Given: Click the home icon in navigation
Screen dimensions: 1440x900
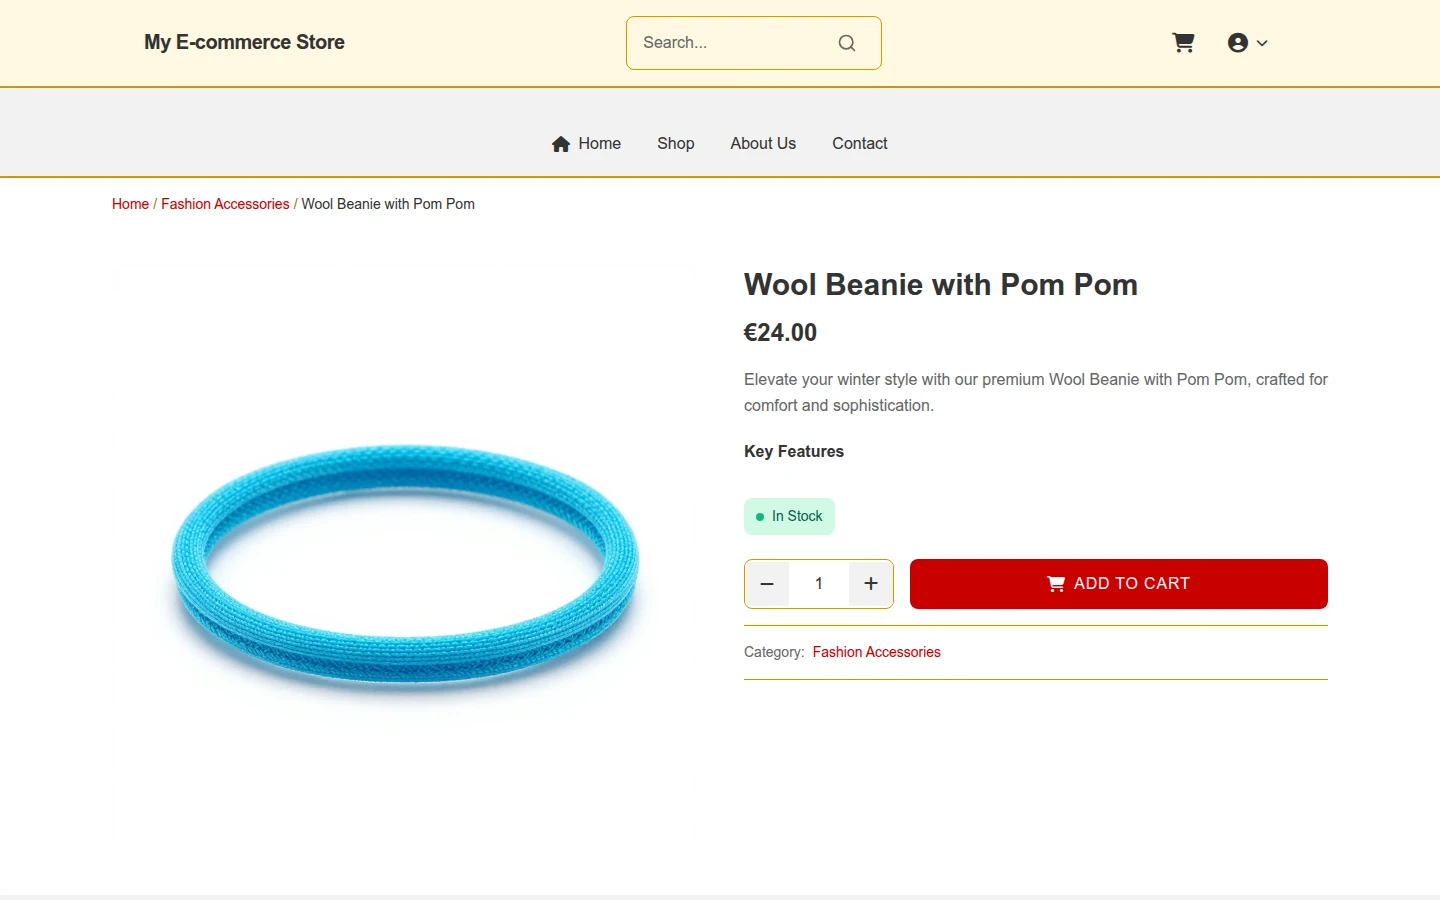Looking at the screenshot, I should (x=561, y=144).
